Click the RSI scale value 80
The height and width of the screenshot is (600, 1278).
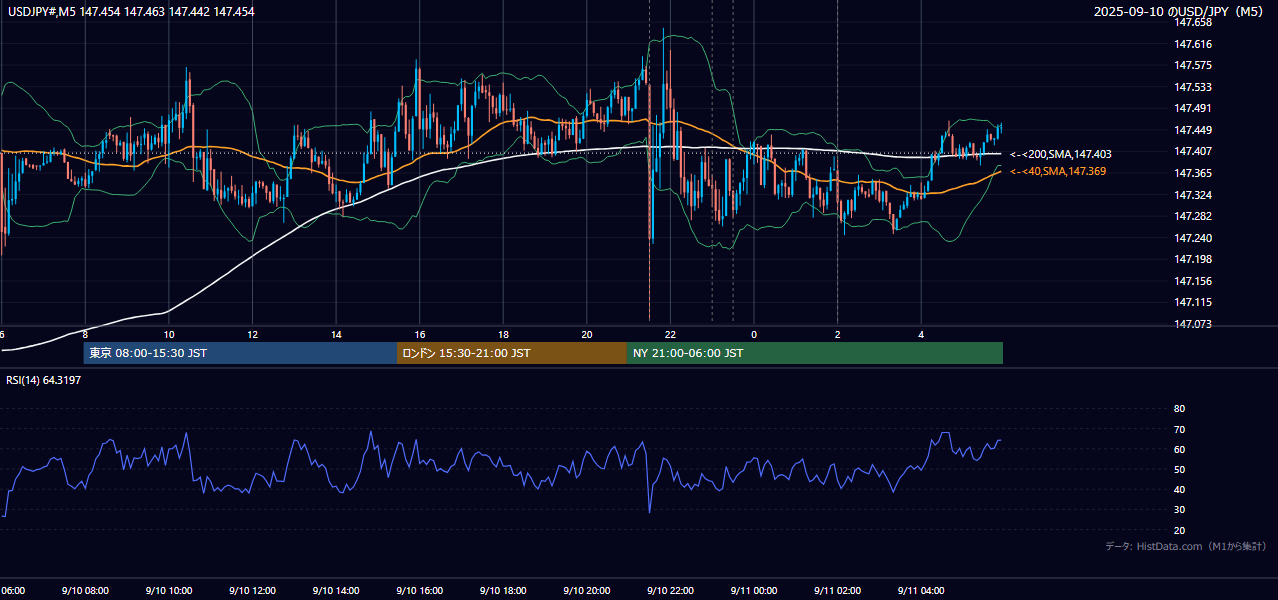1179,409
